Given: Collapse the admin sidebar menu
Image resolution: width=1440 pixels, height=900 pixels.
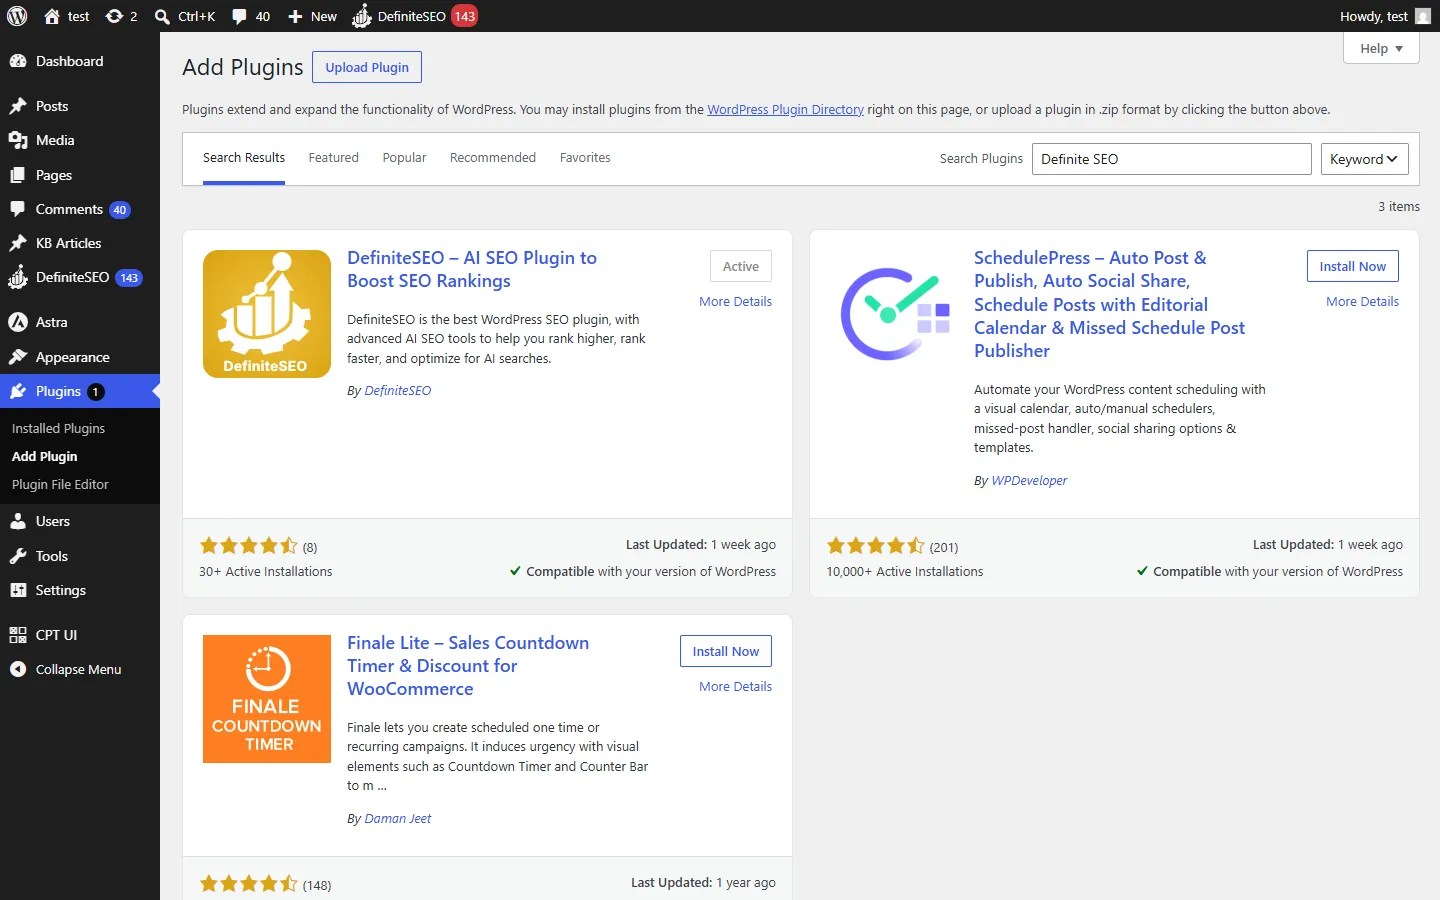Looking at the screenshot, I should tap(80, 669).
